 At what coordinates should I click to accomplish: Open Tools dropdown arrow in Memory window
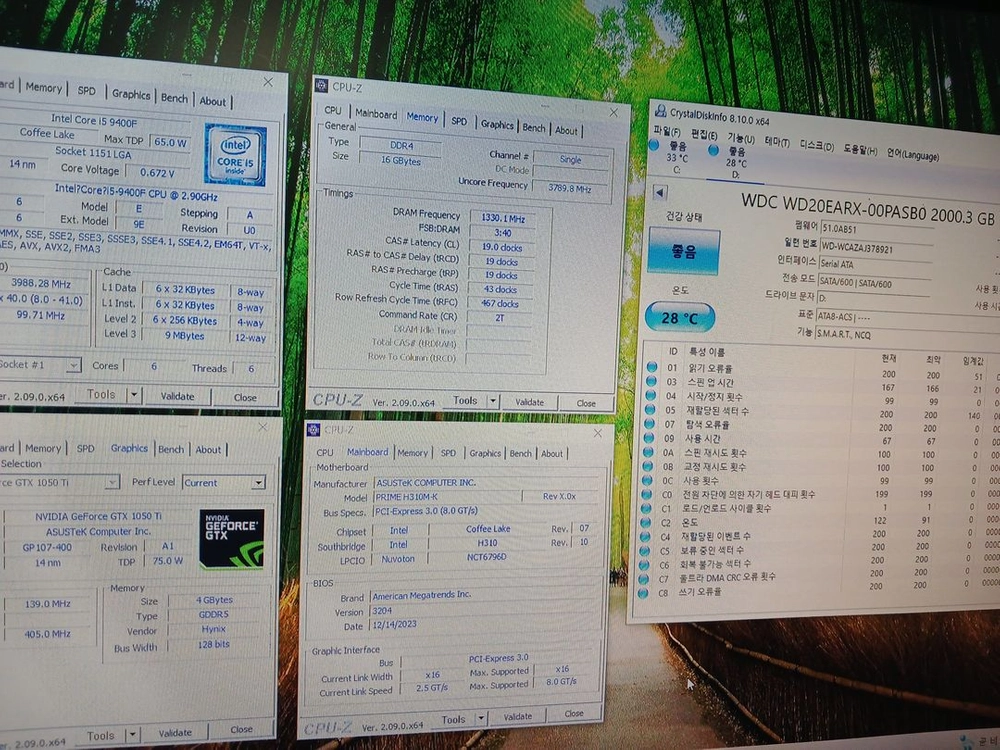(x=493, y=401)
